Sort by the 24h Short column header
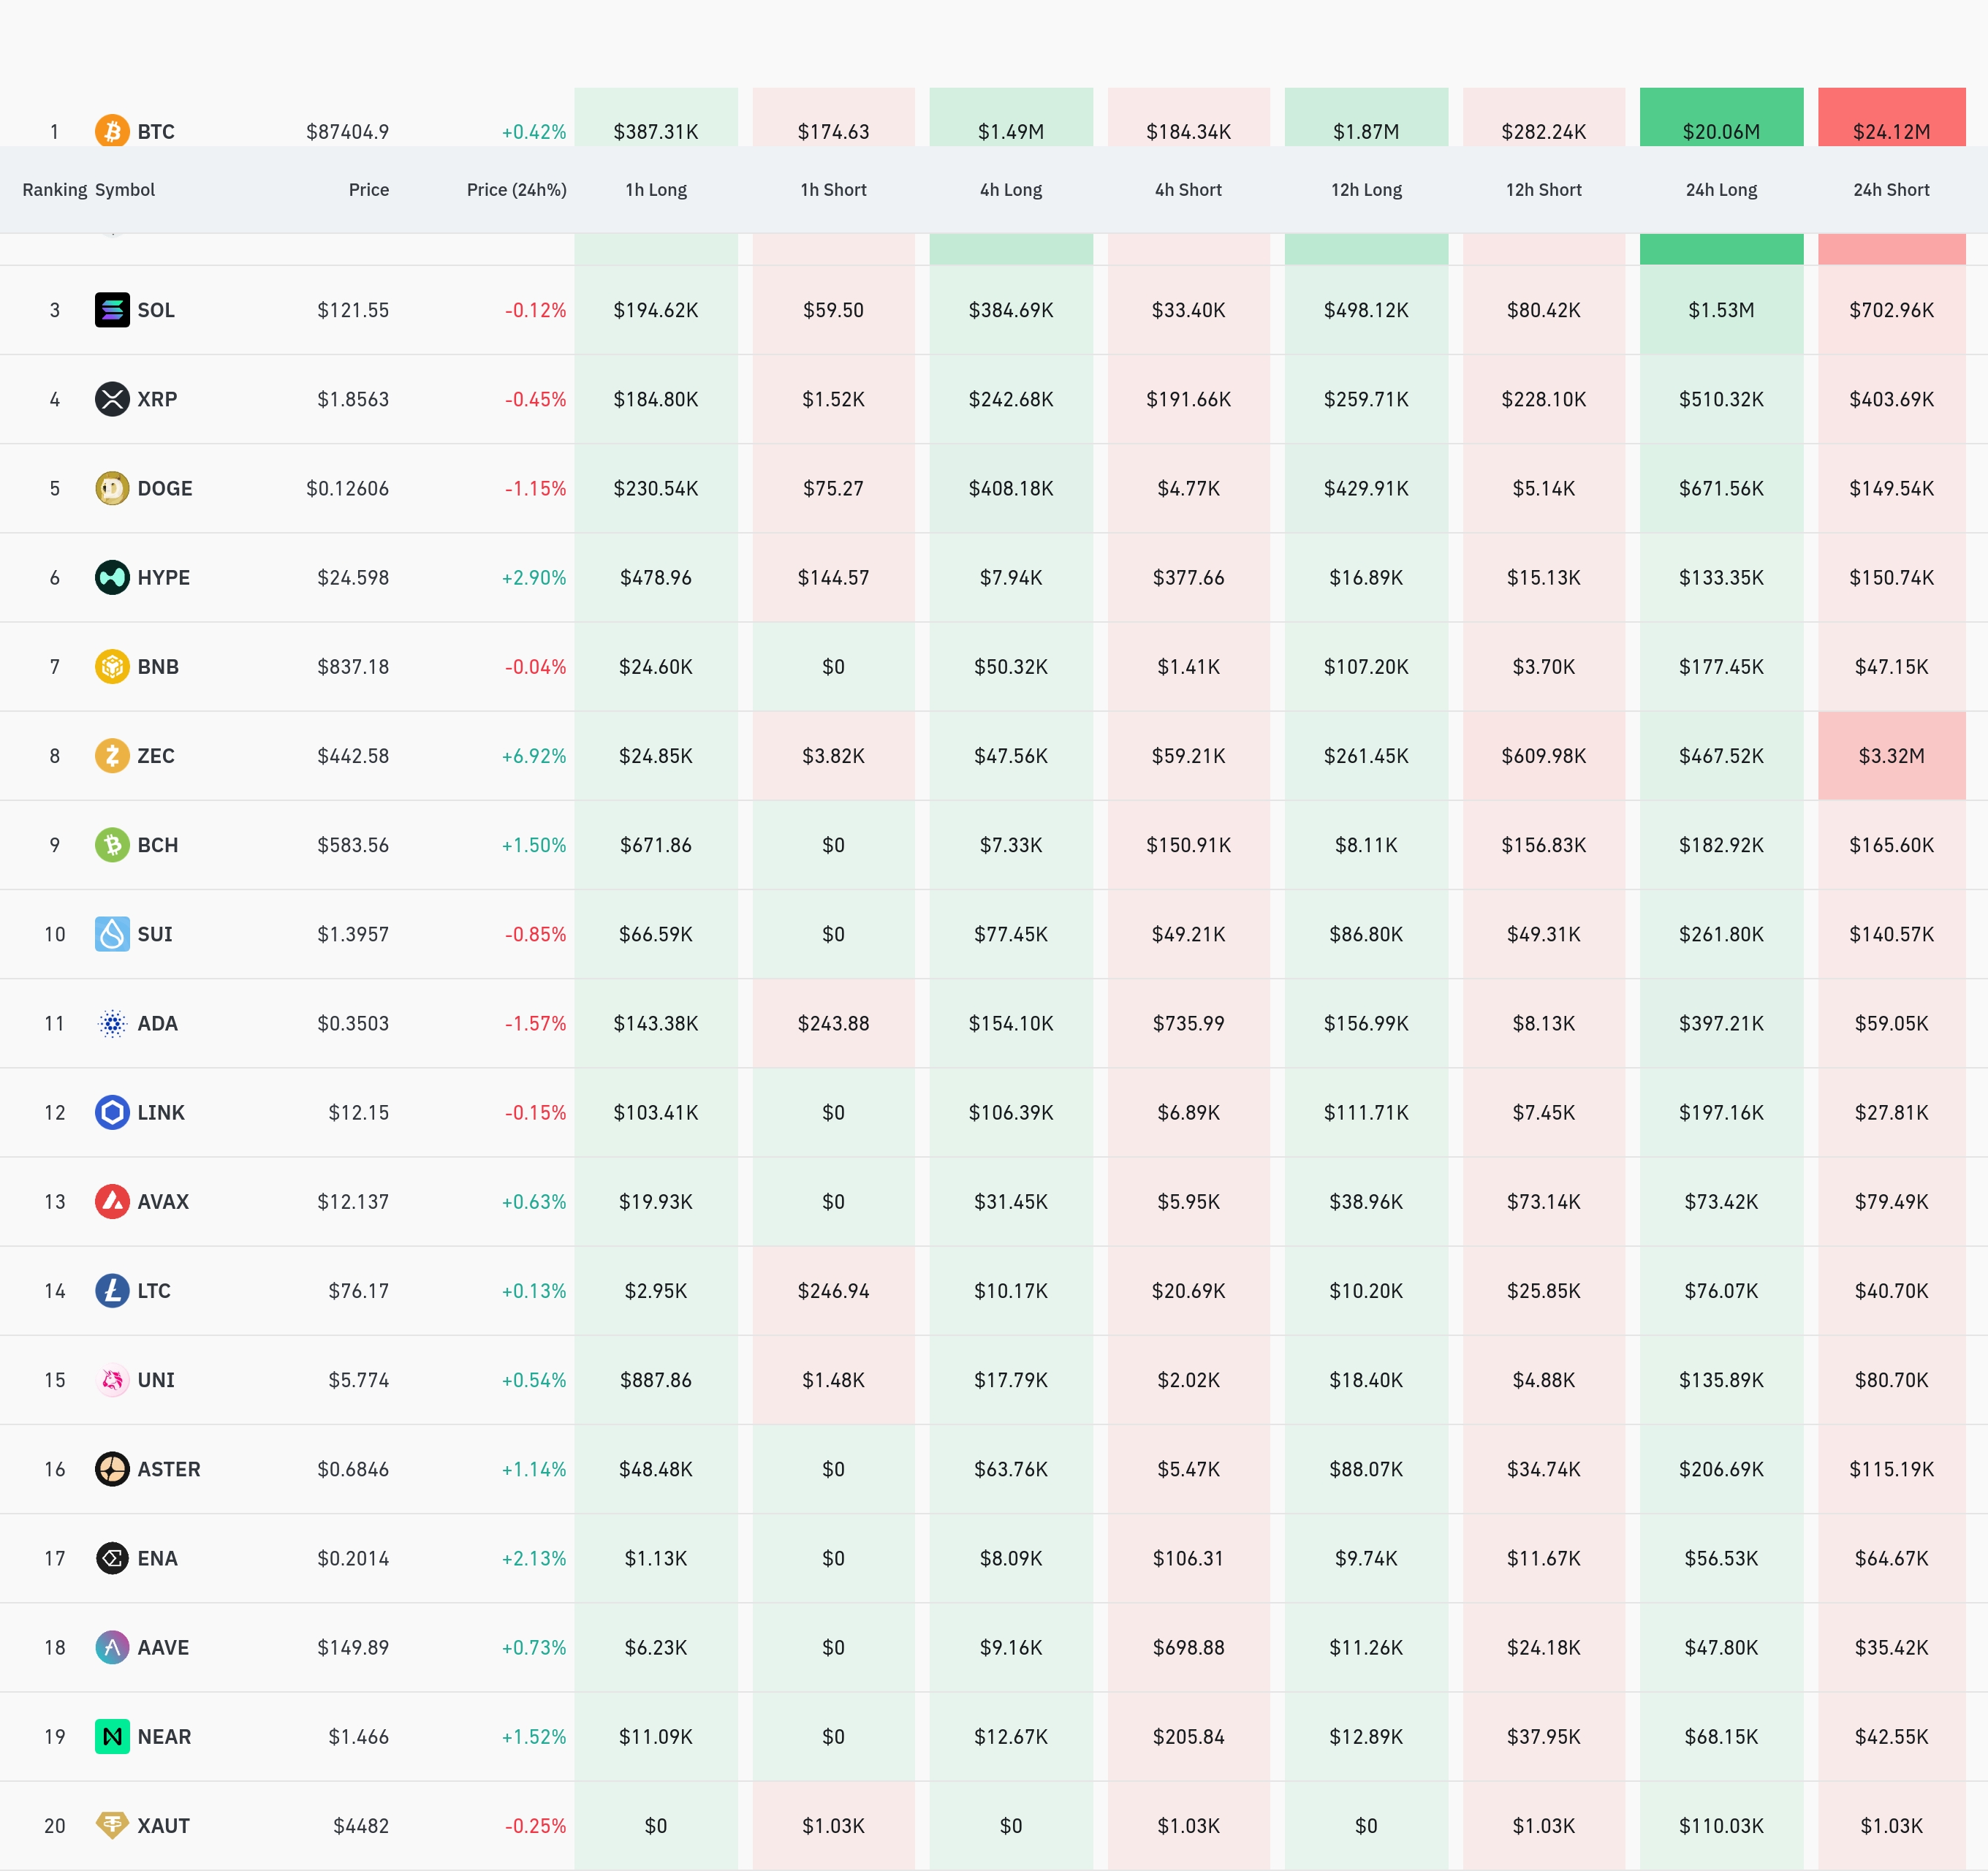The width and height of the screenshot is (1988, 1871). click(1890, 190)
